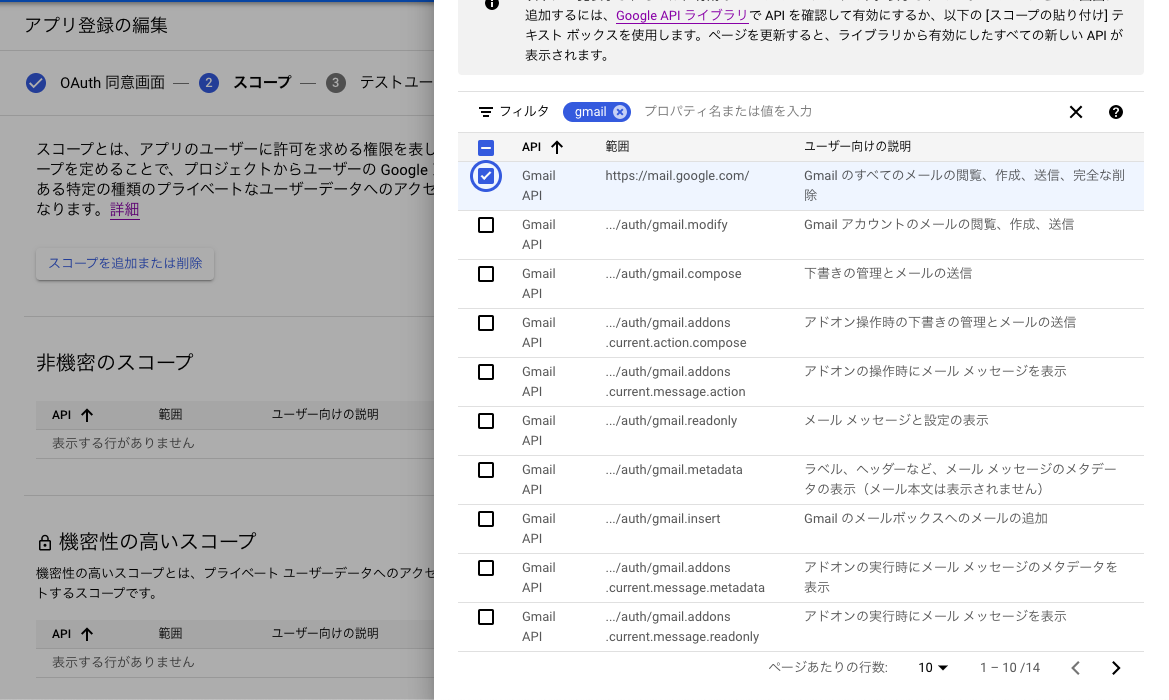Image resolution: width=1169 pixels, height=700 pixels.
Task: Click the lock icon beside 機密性の高いスコープ
Action: click(x=45, y=543)
